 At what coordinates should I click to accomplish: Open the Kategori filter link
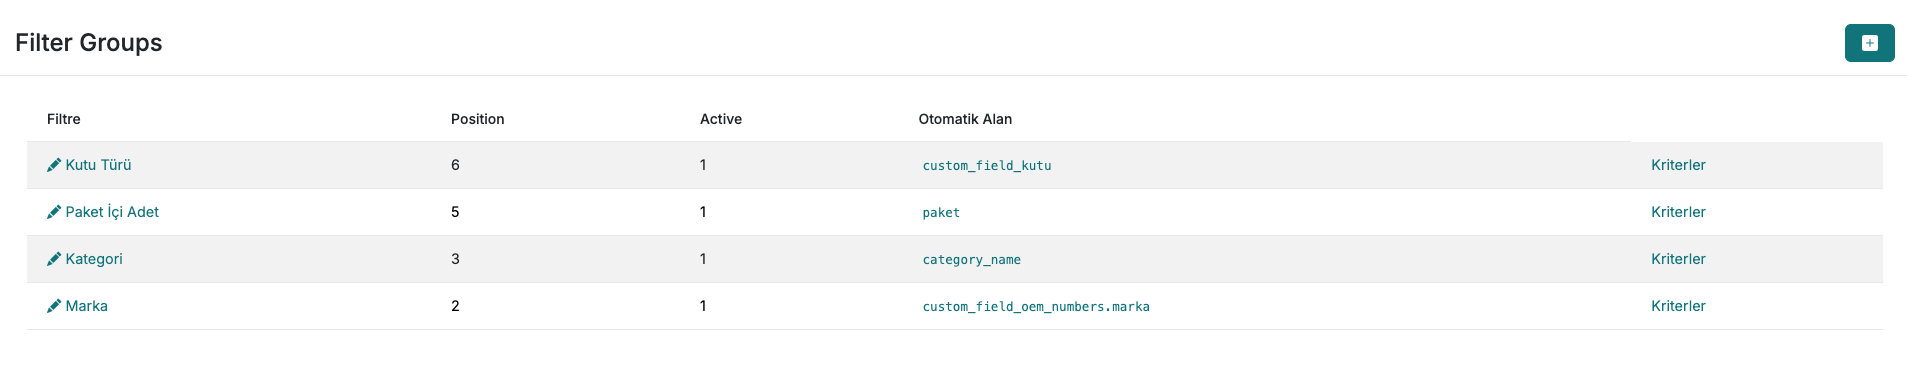pyautogui.click(x=94, y=259)
